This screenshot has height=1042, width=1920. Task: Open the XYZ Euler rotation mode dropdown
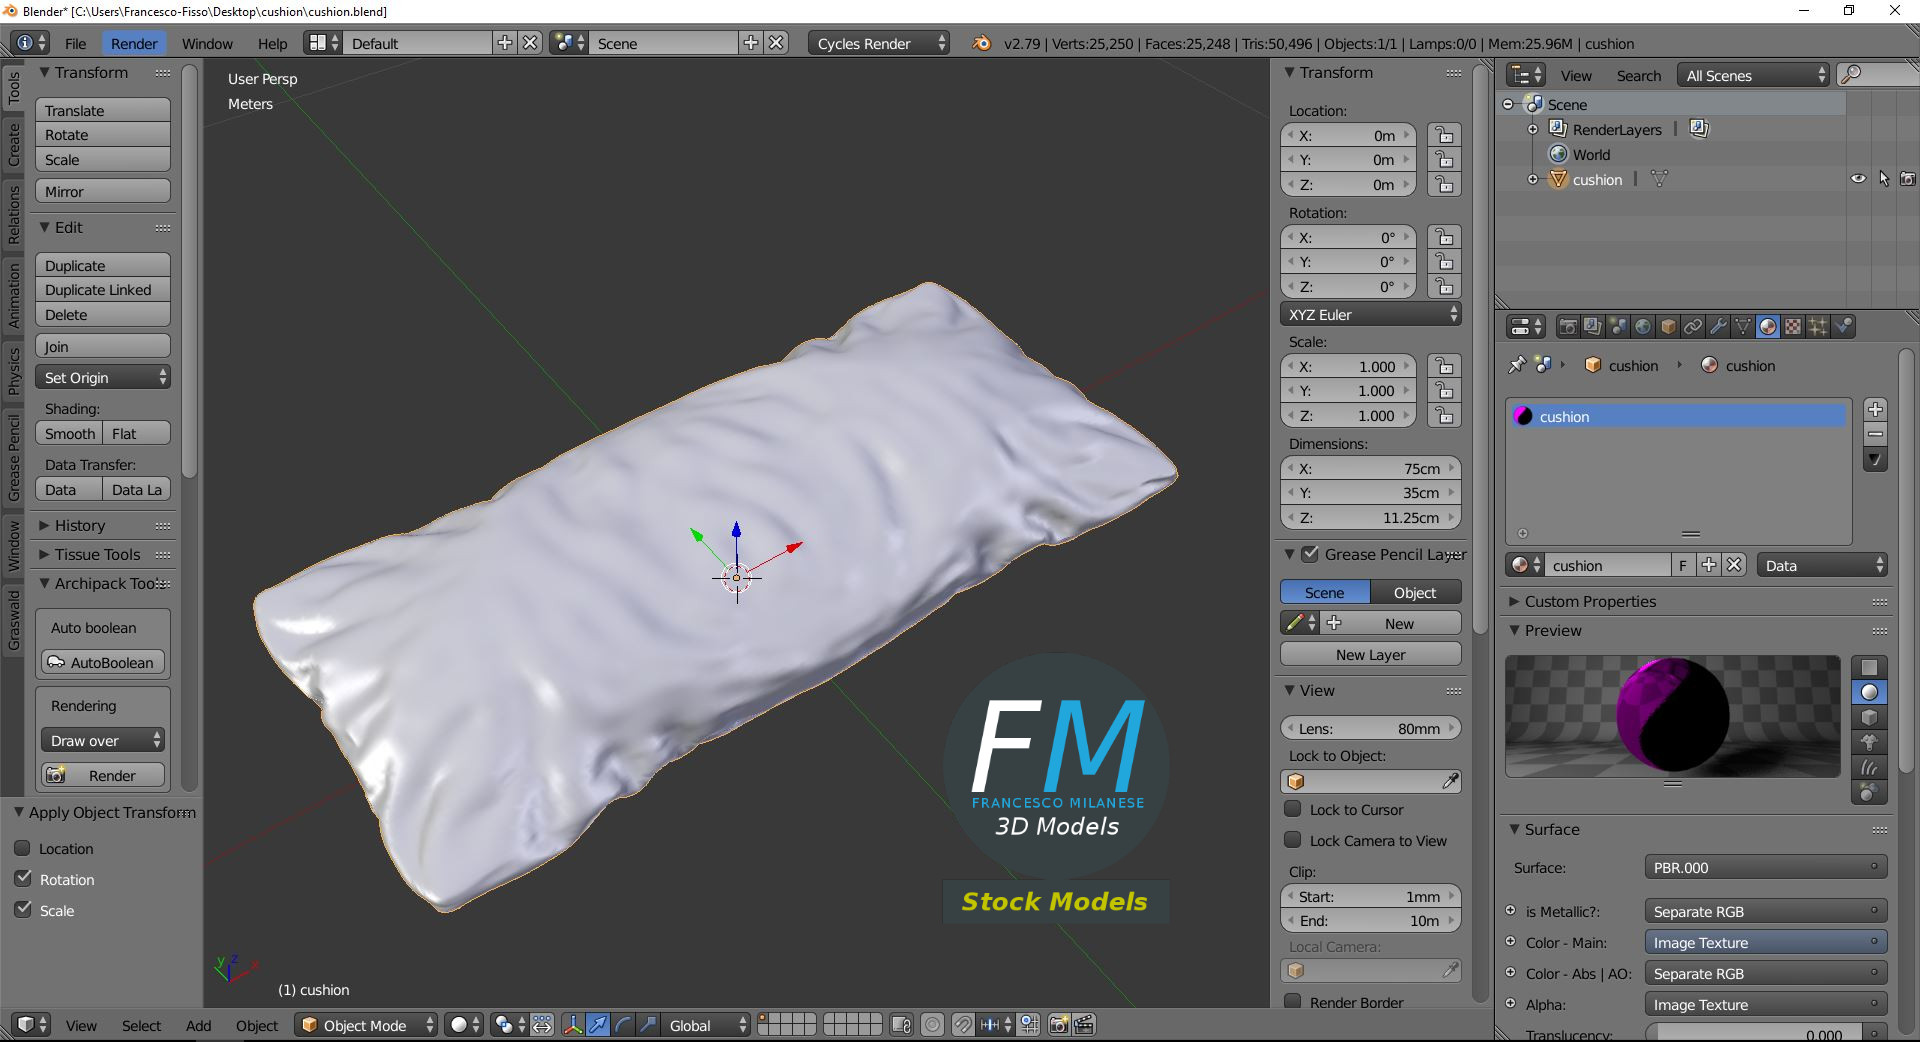coord(1371,314)
